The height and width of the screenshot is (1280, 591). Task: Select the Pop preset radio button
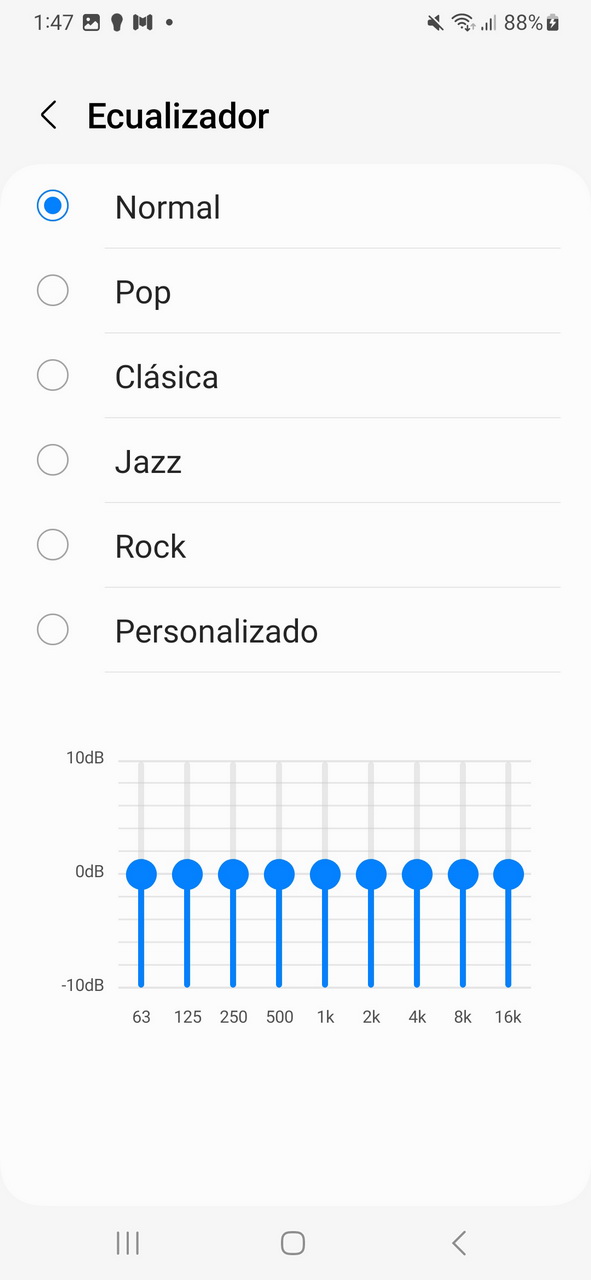pyautogui.click(x=52, y=291)
